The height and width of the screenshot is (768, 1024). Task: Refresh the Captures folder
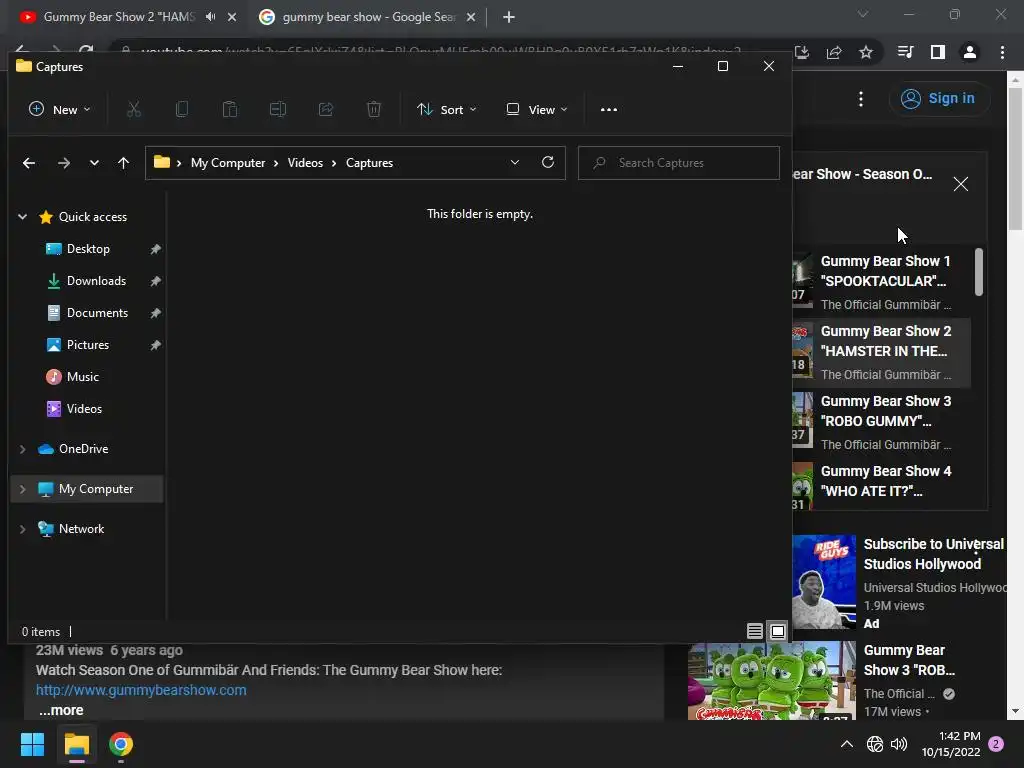click(548, 163)
